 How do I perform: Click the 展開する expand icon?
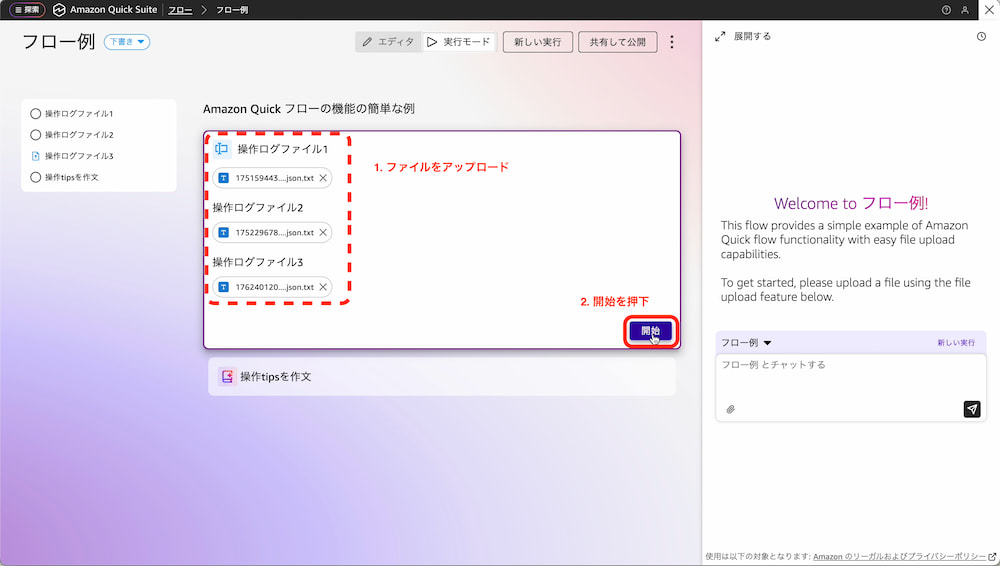click(720, 36)
